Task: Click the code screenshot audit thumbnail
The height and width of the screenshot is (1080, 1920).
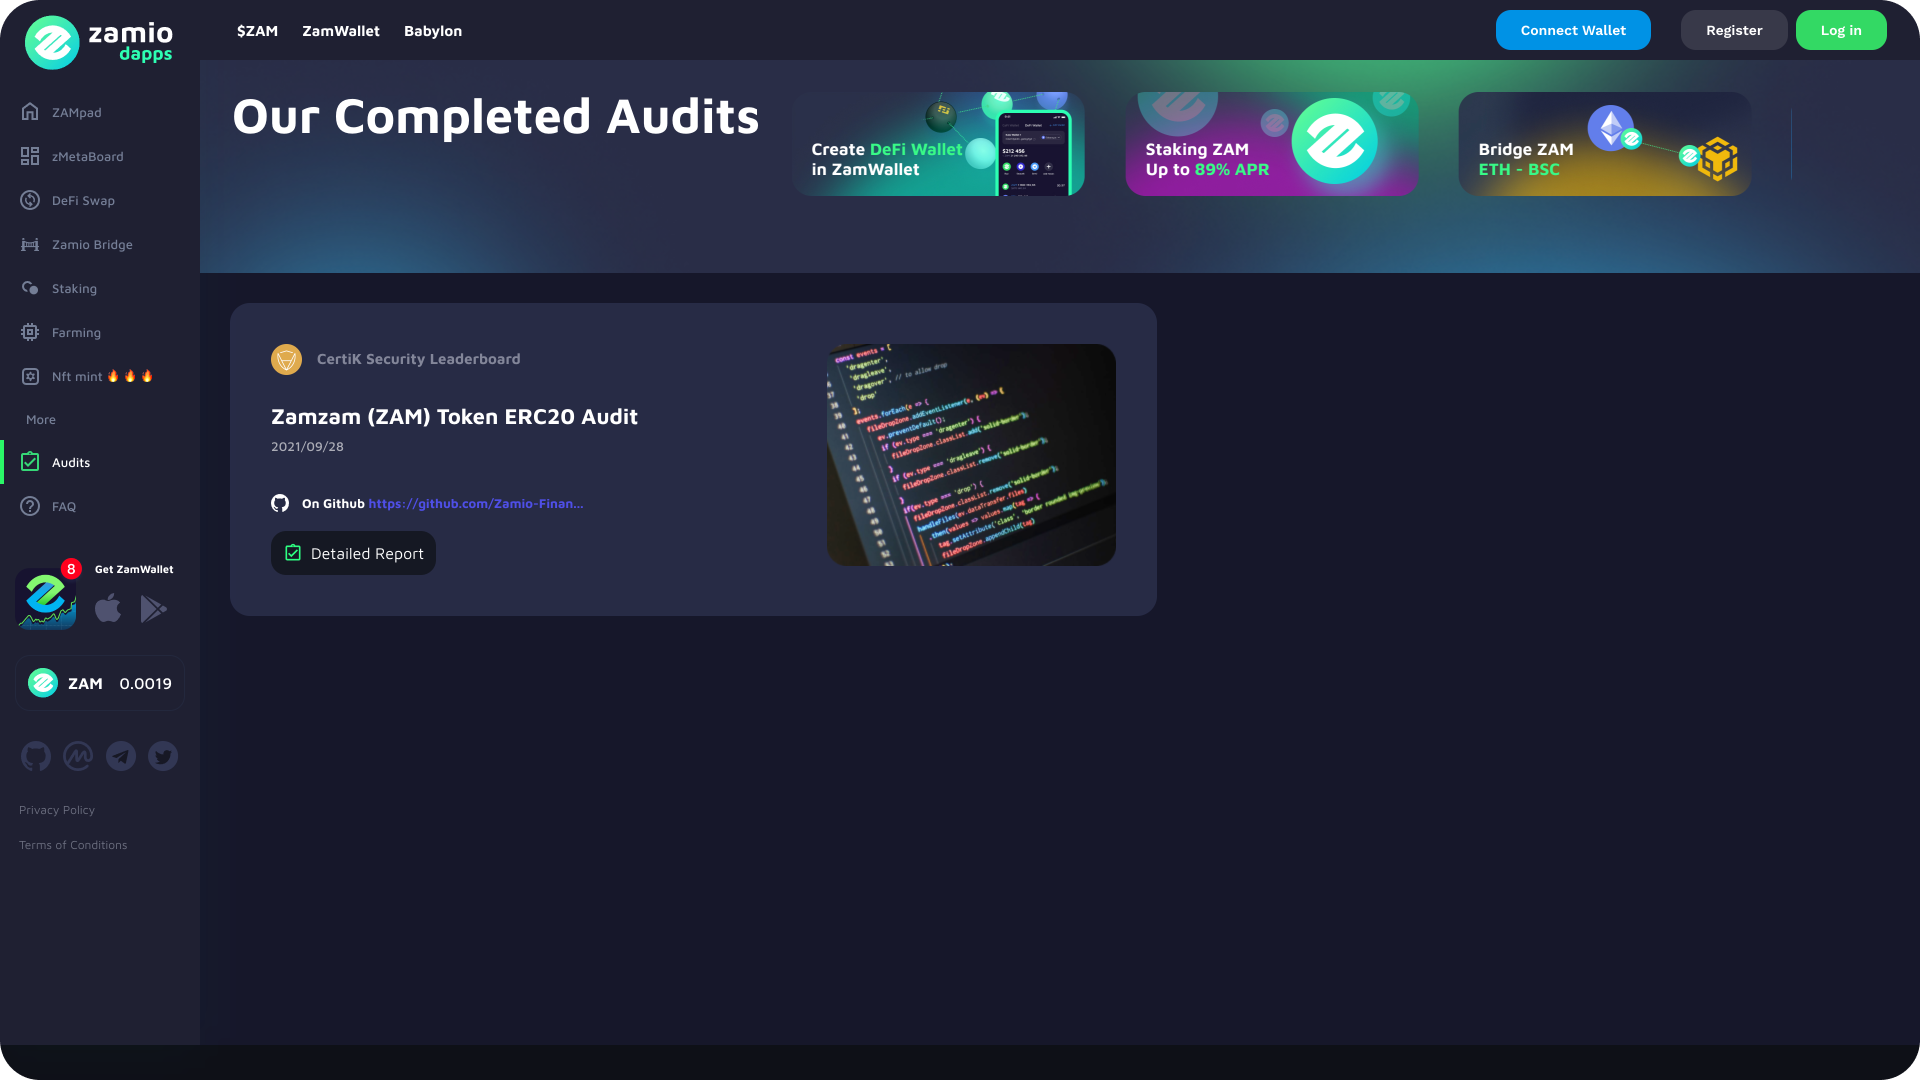Action: pos(971,455)
